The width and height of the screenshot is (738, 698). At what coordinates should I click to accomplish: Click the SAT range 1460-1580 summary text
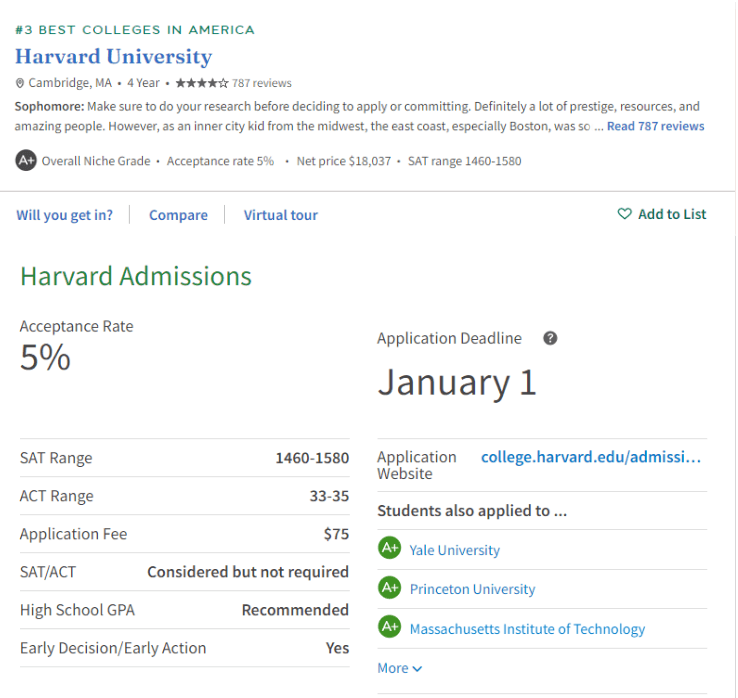(x=465, y=161)
